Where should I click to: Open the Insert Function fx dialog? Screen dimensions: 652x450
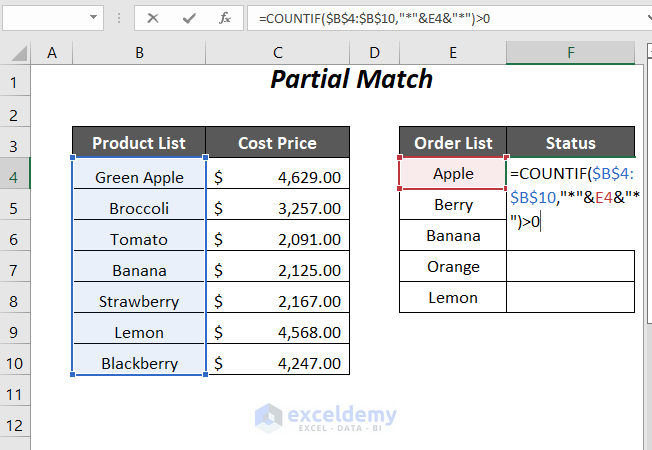click(x=225, y=18)
